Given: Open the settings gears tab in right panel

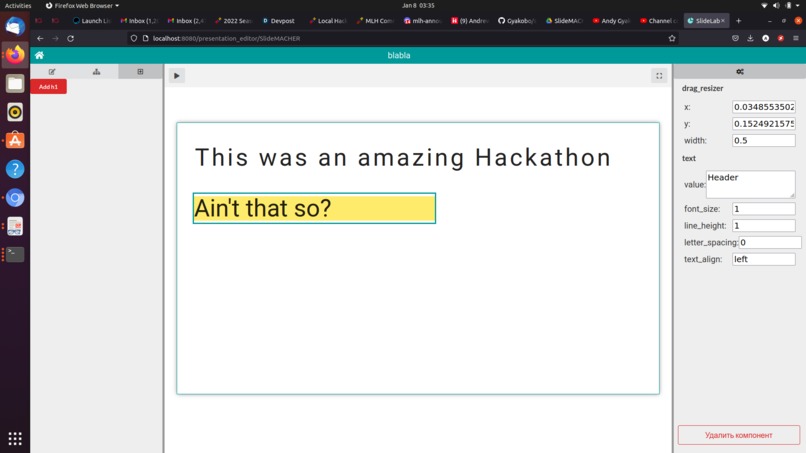Looking at the screenshot, I should [x=740, y=71].
